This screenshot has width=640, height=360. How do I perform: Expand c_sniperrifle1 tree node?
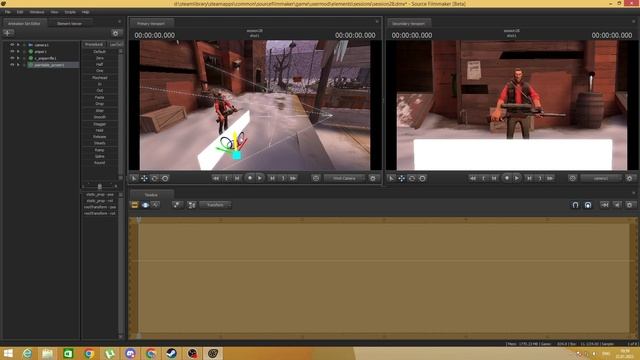tap(18, 58)
